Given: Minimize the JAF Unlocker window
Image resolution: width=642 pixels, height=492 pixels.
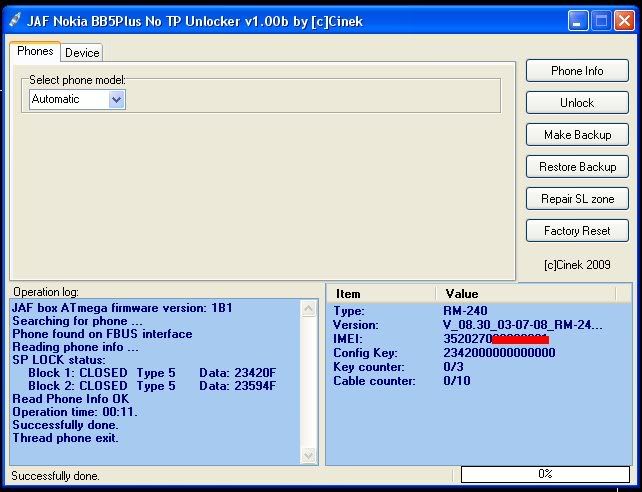Looking at the screenshot, I should coord(578,20).
